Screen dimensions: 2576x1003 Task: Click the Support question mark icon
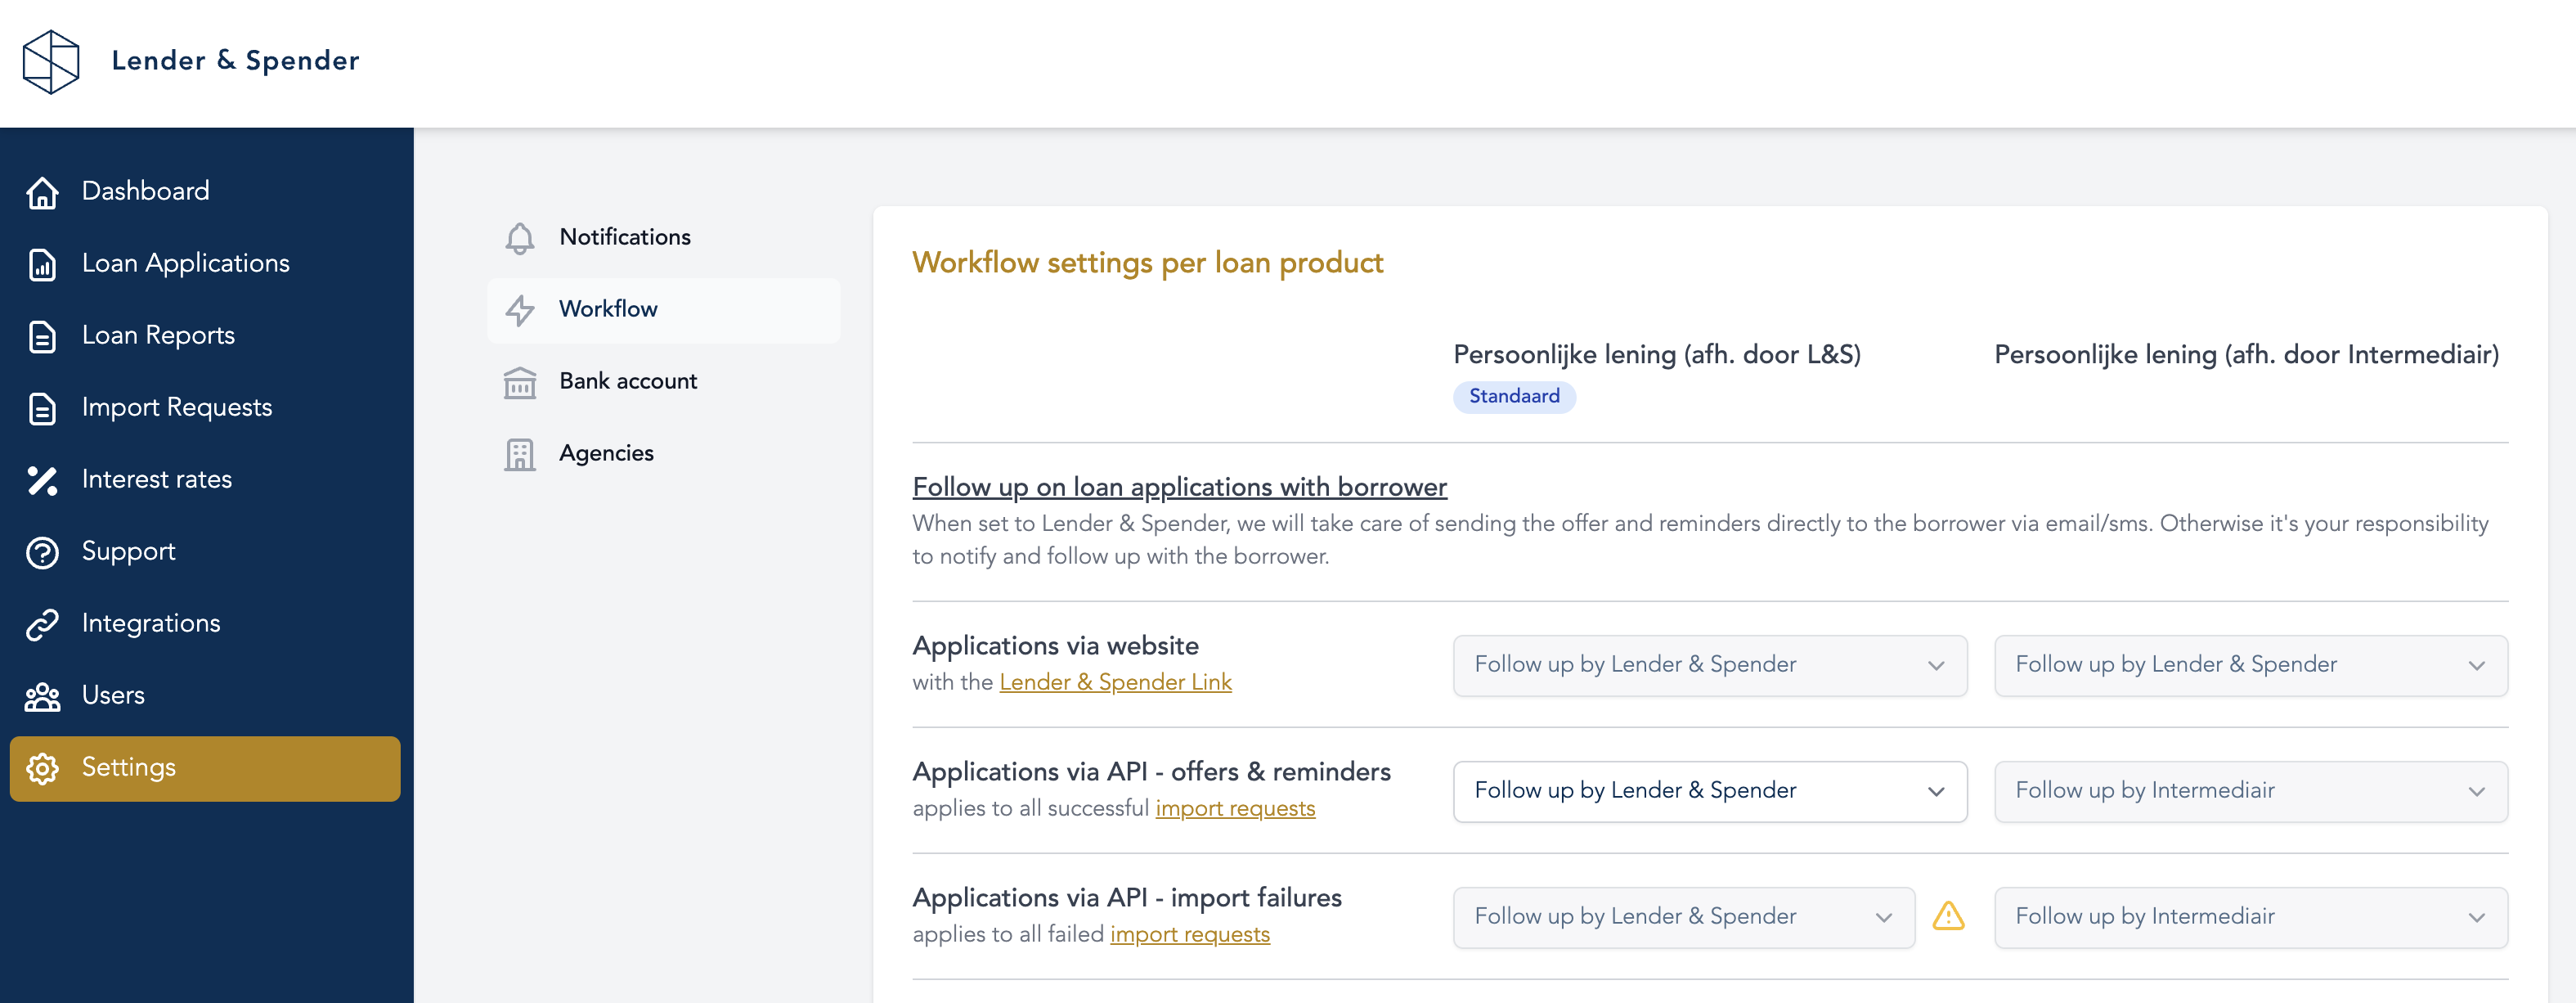click(42, 552)
